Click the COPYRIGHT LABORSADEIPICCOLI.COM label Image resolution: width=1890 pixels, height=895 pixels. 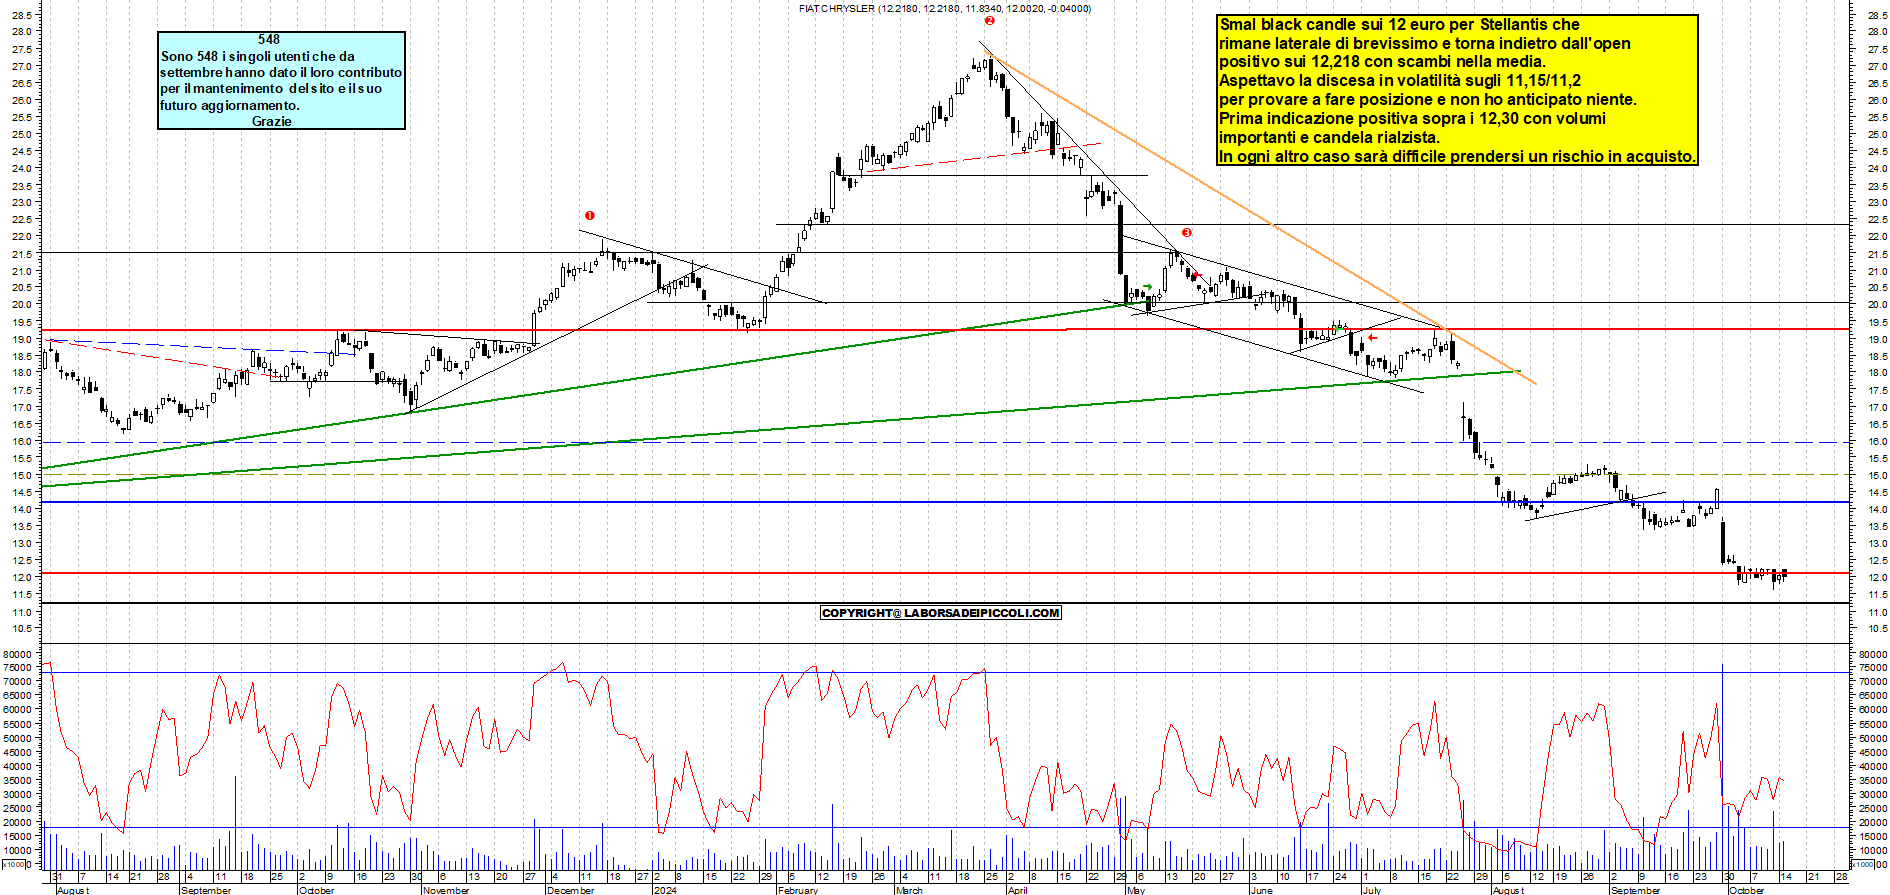(940, 613)
